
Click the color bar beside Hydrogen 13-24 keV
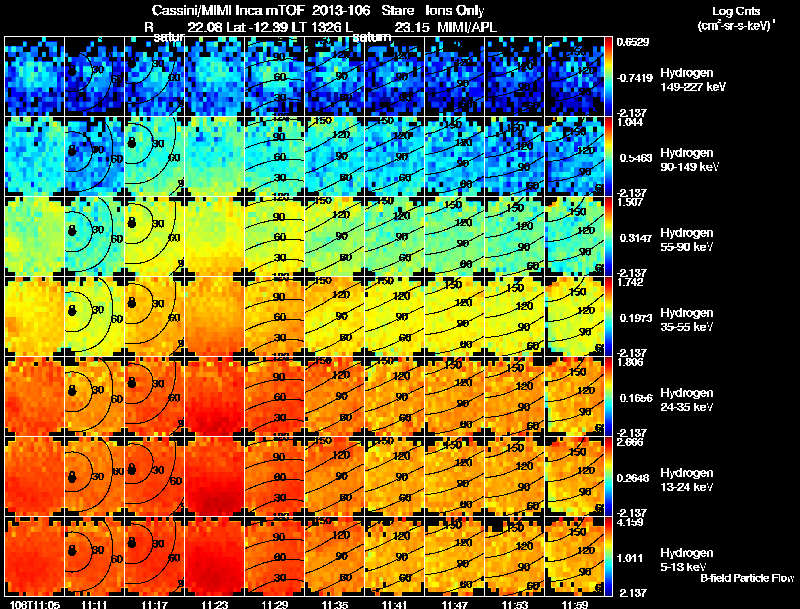pyautogui.click(x=608, y=477)
